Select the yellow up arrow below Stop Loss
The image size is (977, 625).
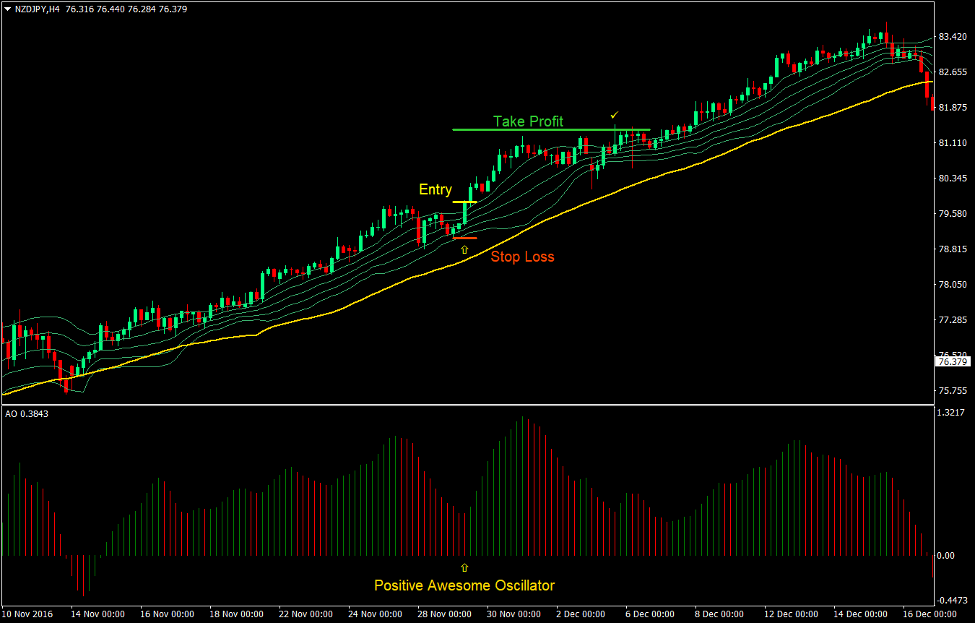pos(462,248)
